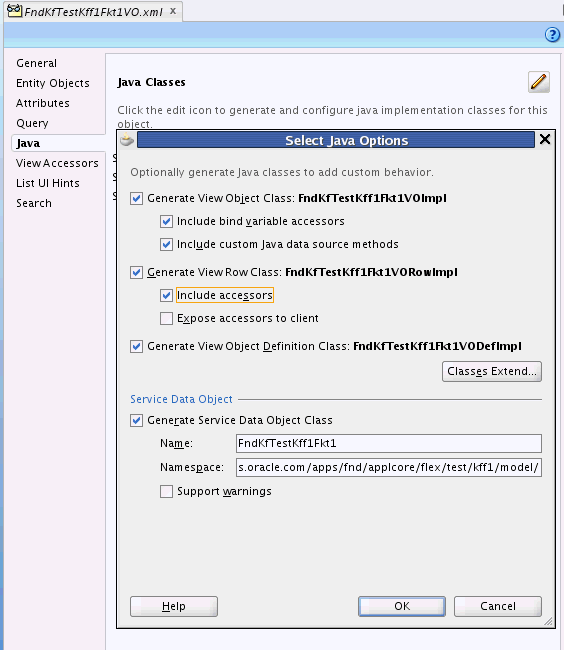Screen dimensions: 564x650
Task: Click the Cancel button
Action: coord(498,606)
